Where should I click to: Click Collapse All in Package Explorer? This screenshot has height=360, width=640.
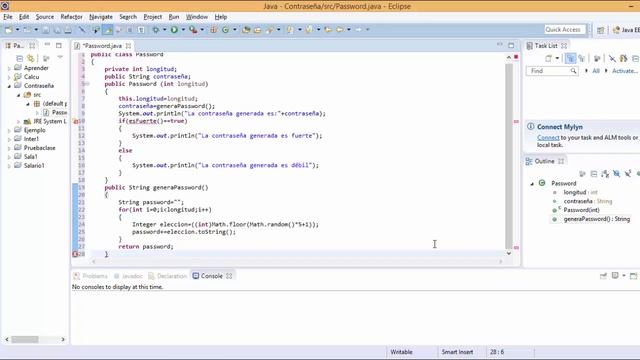pyautogui.click(x=20, y=58)
